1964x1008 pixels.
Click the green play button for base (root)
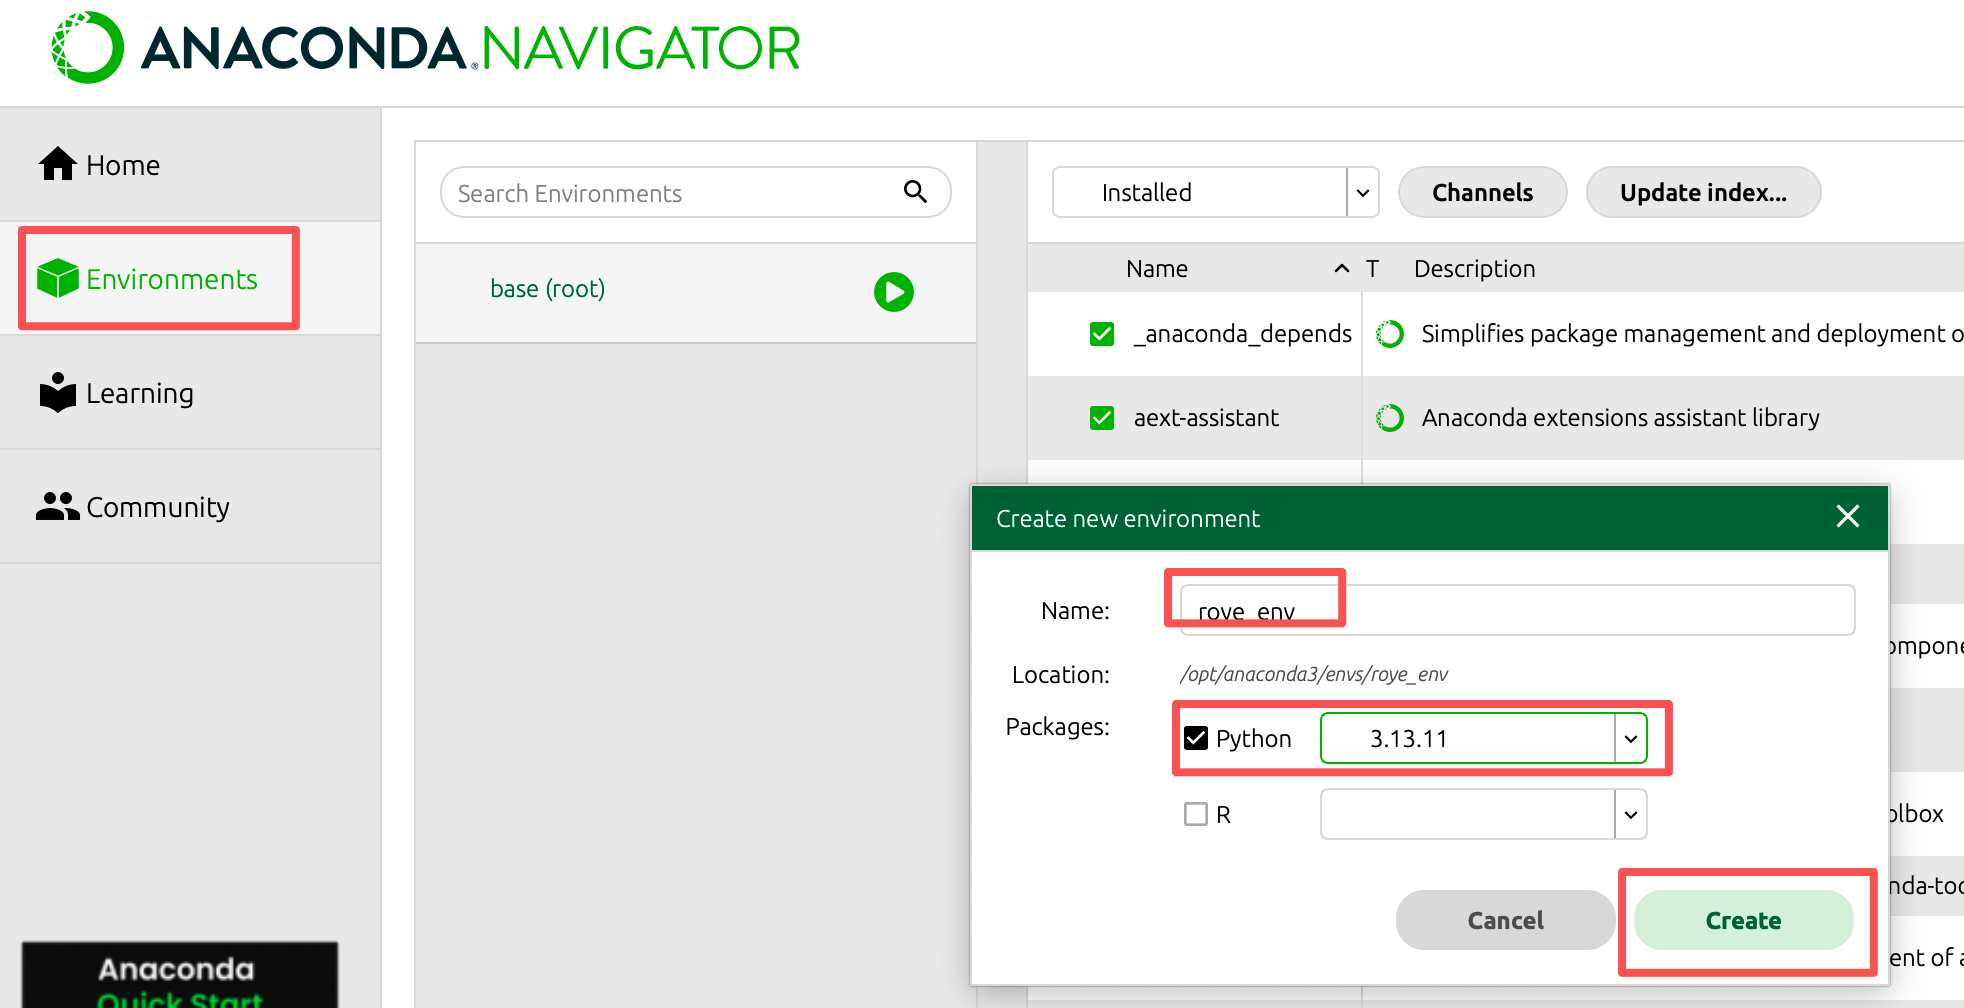(x=894, y=292)
